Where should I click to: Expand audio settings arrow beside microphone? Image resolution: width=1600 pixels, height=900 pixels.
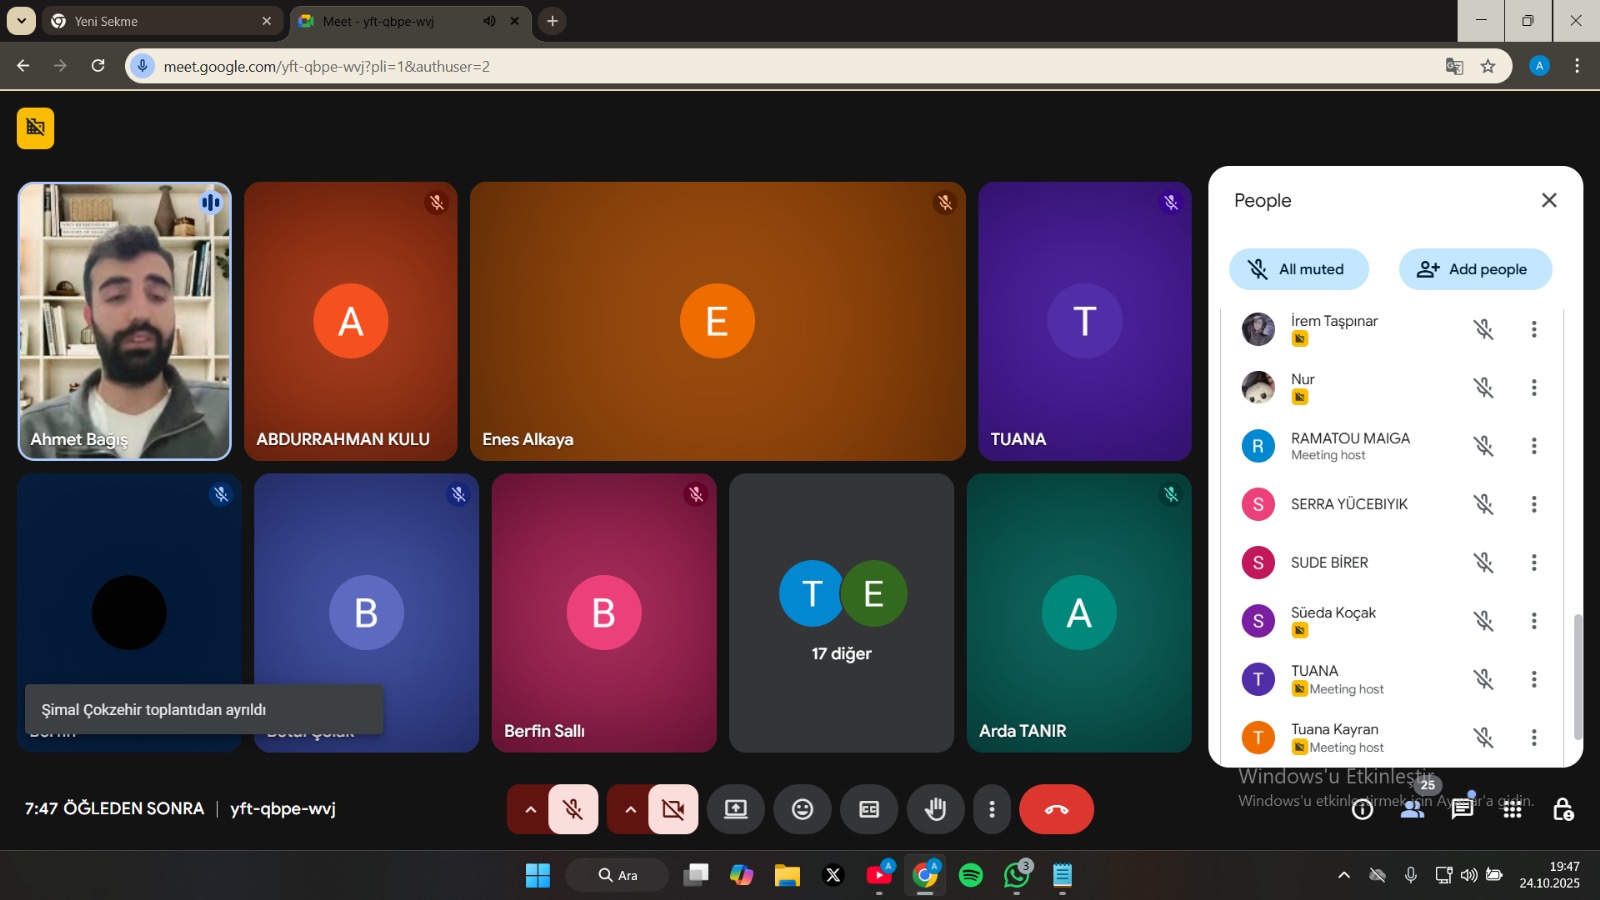(x=530, y=809)
